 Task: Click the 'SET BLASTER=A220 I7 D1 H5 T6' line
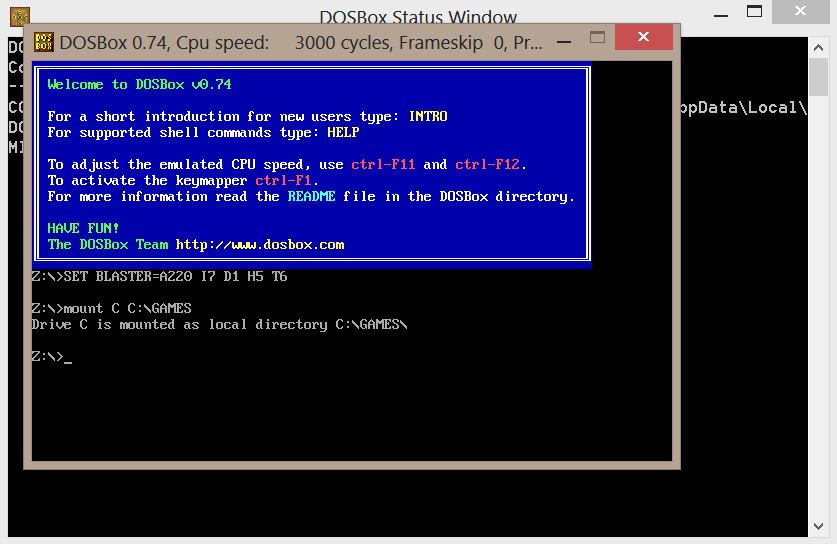[159, 277]
